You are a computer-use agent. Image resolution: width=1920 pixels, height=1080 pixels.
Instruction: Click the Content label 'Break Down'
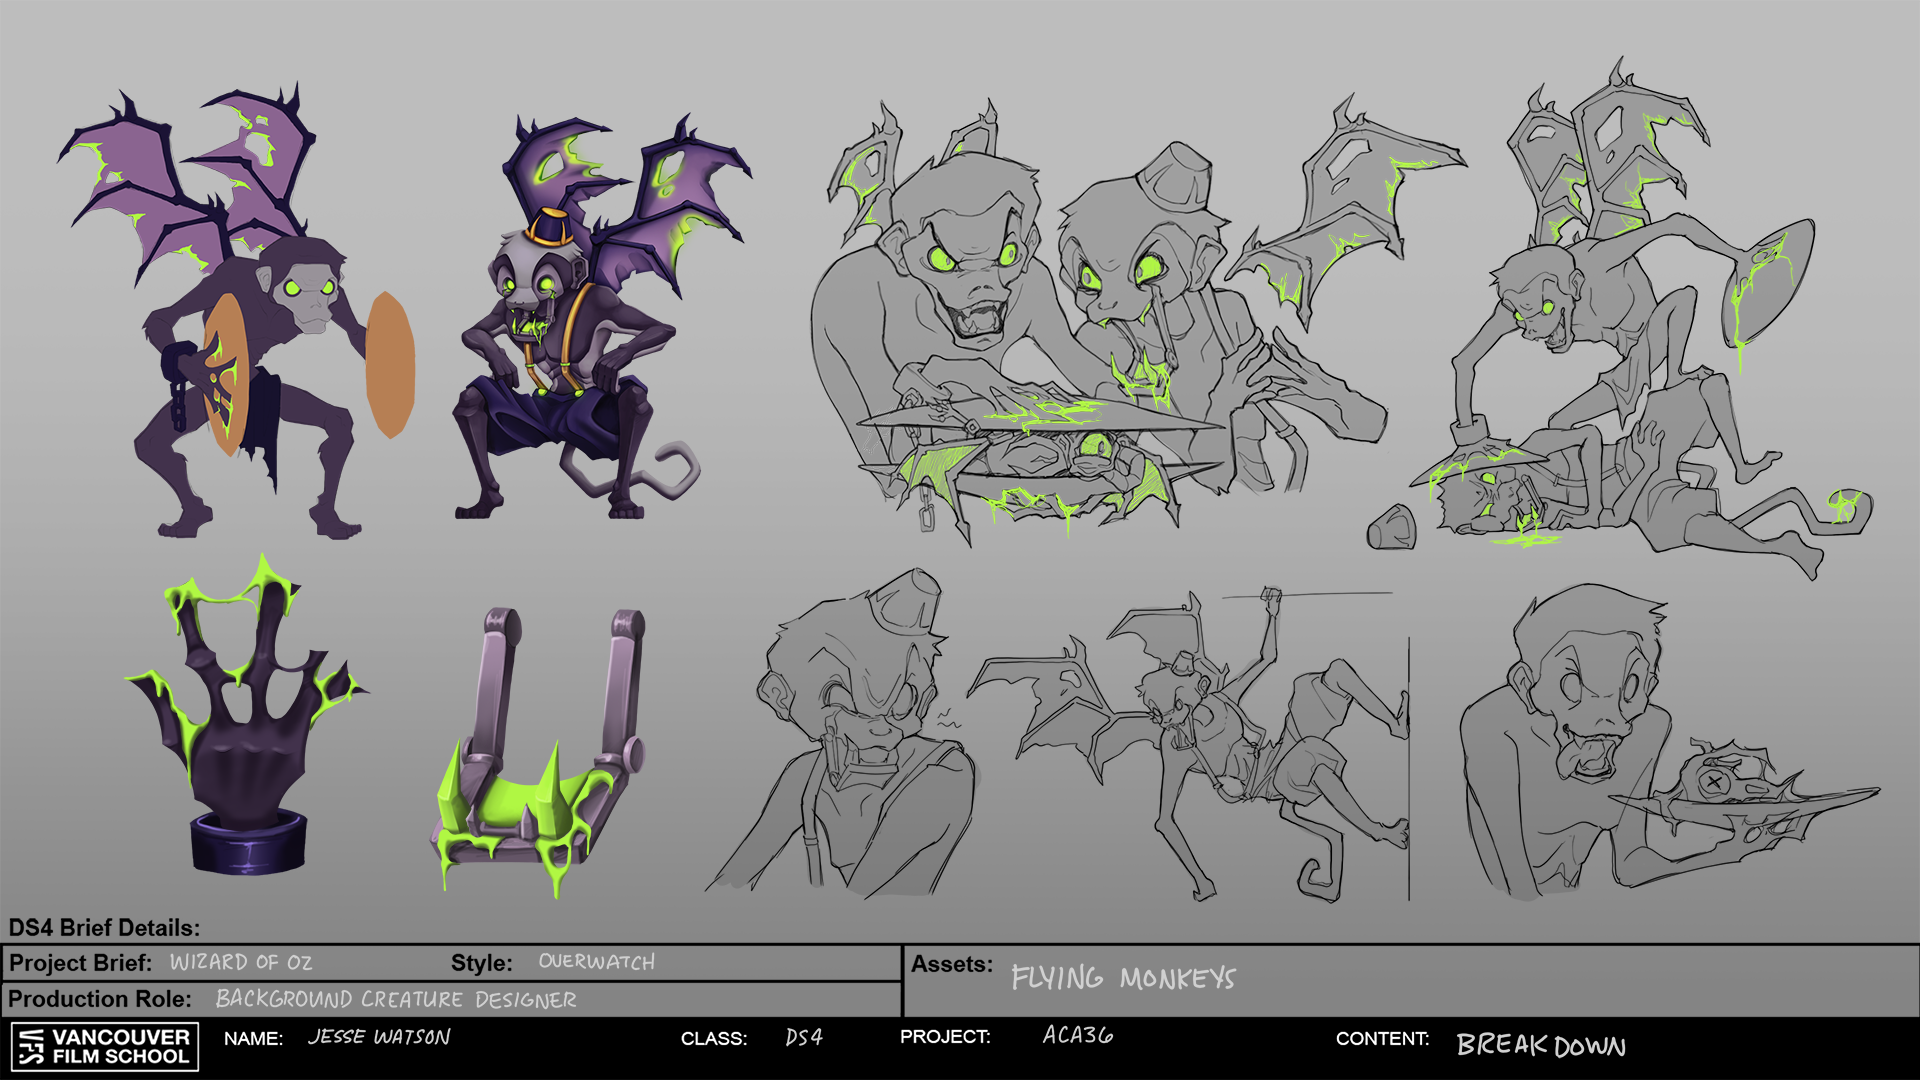tap(1540, 1046)
